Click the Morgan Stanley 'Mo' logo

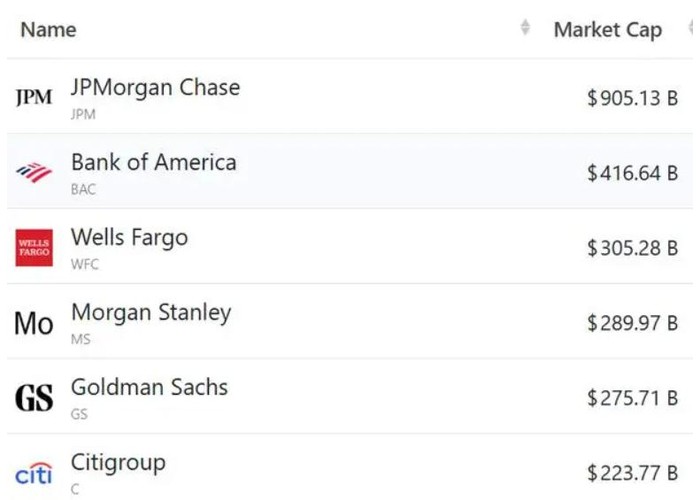34,323
